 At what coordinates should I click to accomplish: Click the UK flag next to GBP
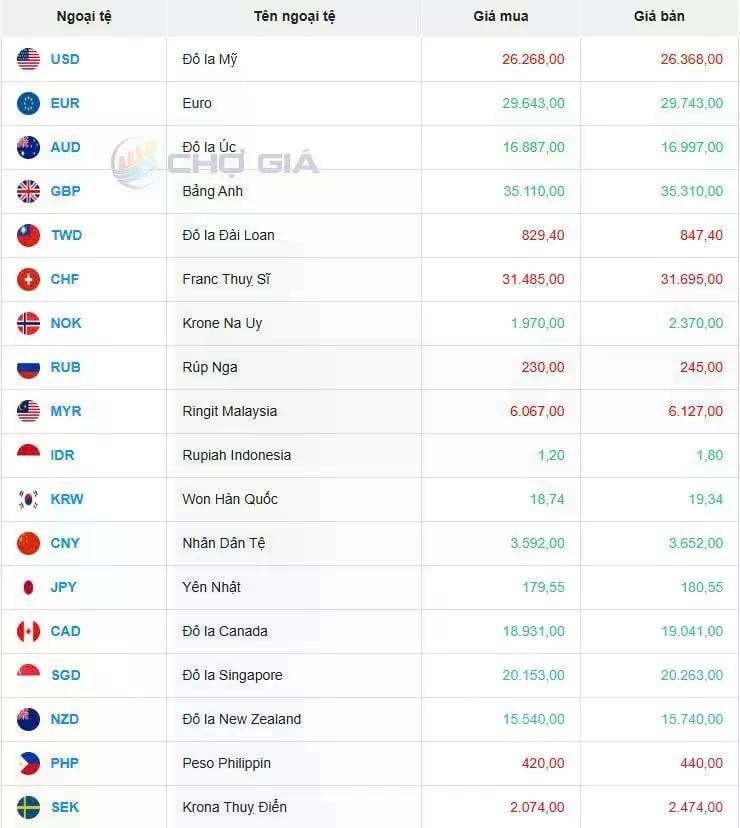29,191
